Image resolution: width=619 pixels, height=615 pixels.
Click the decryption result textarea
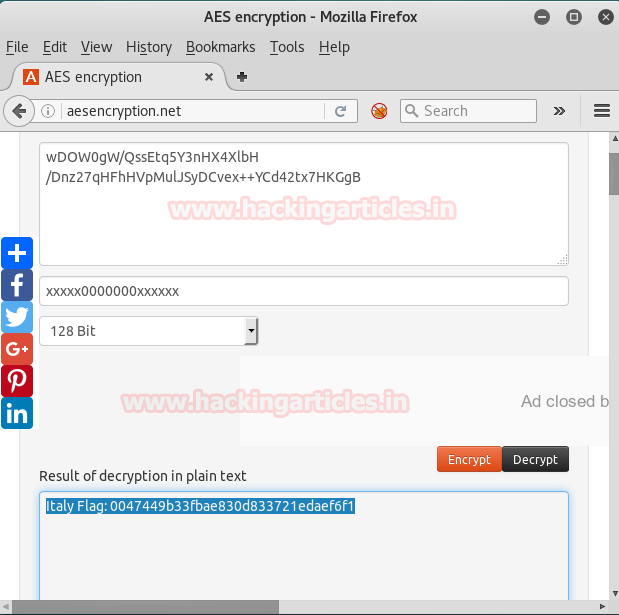(x=304, y=547)
